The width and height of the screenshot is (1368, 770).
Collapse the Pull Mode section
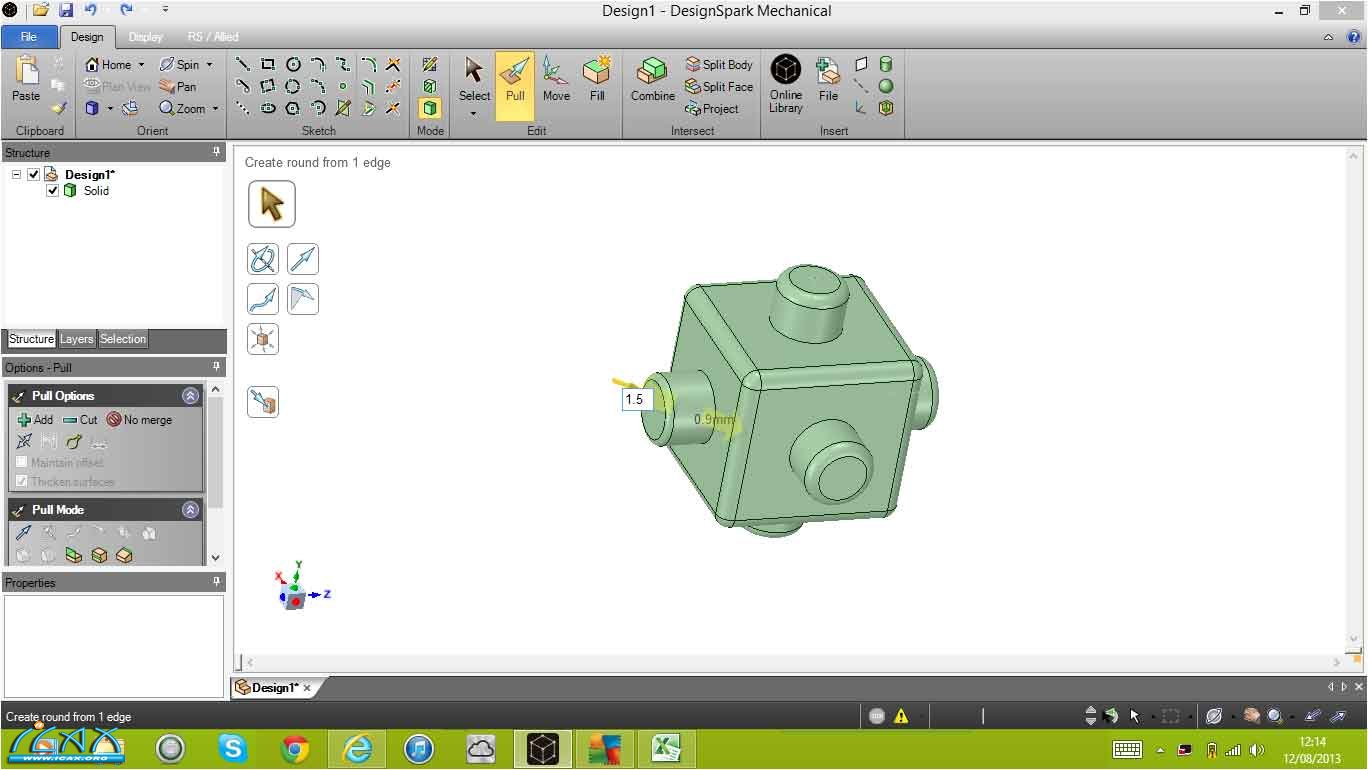[x=190, y=510]
